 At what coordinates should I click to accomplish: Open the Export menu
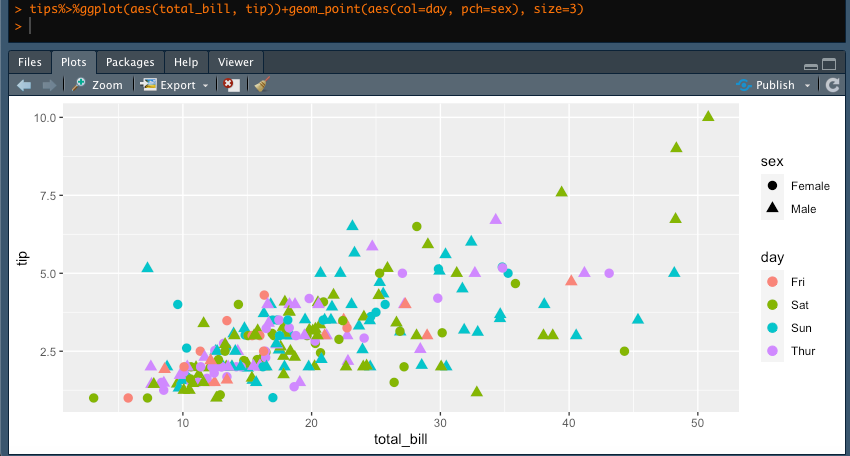tap(175, 85)
